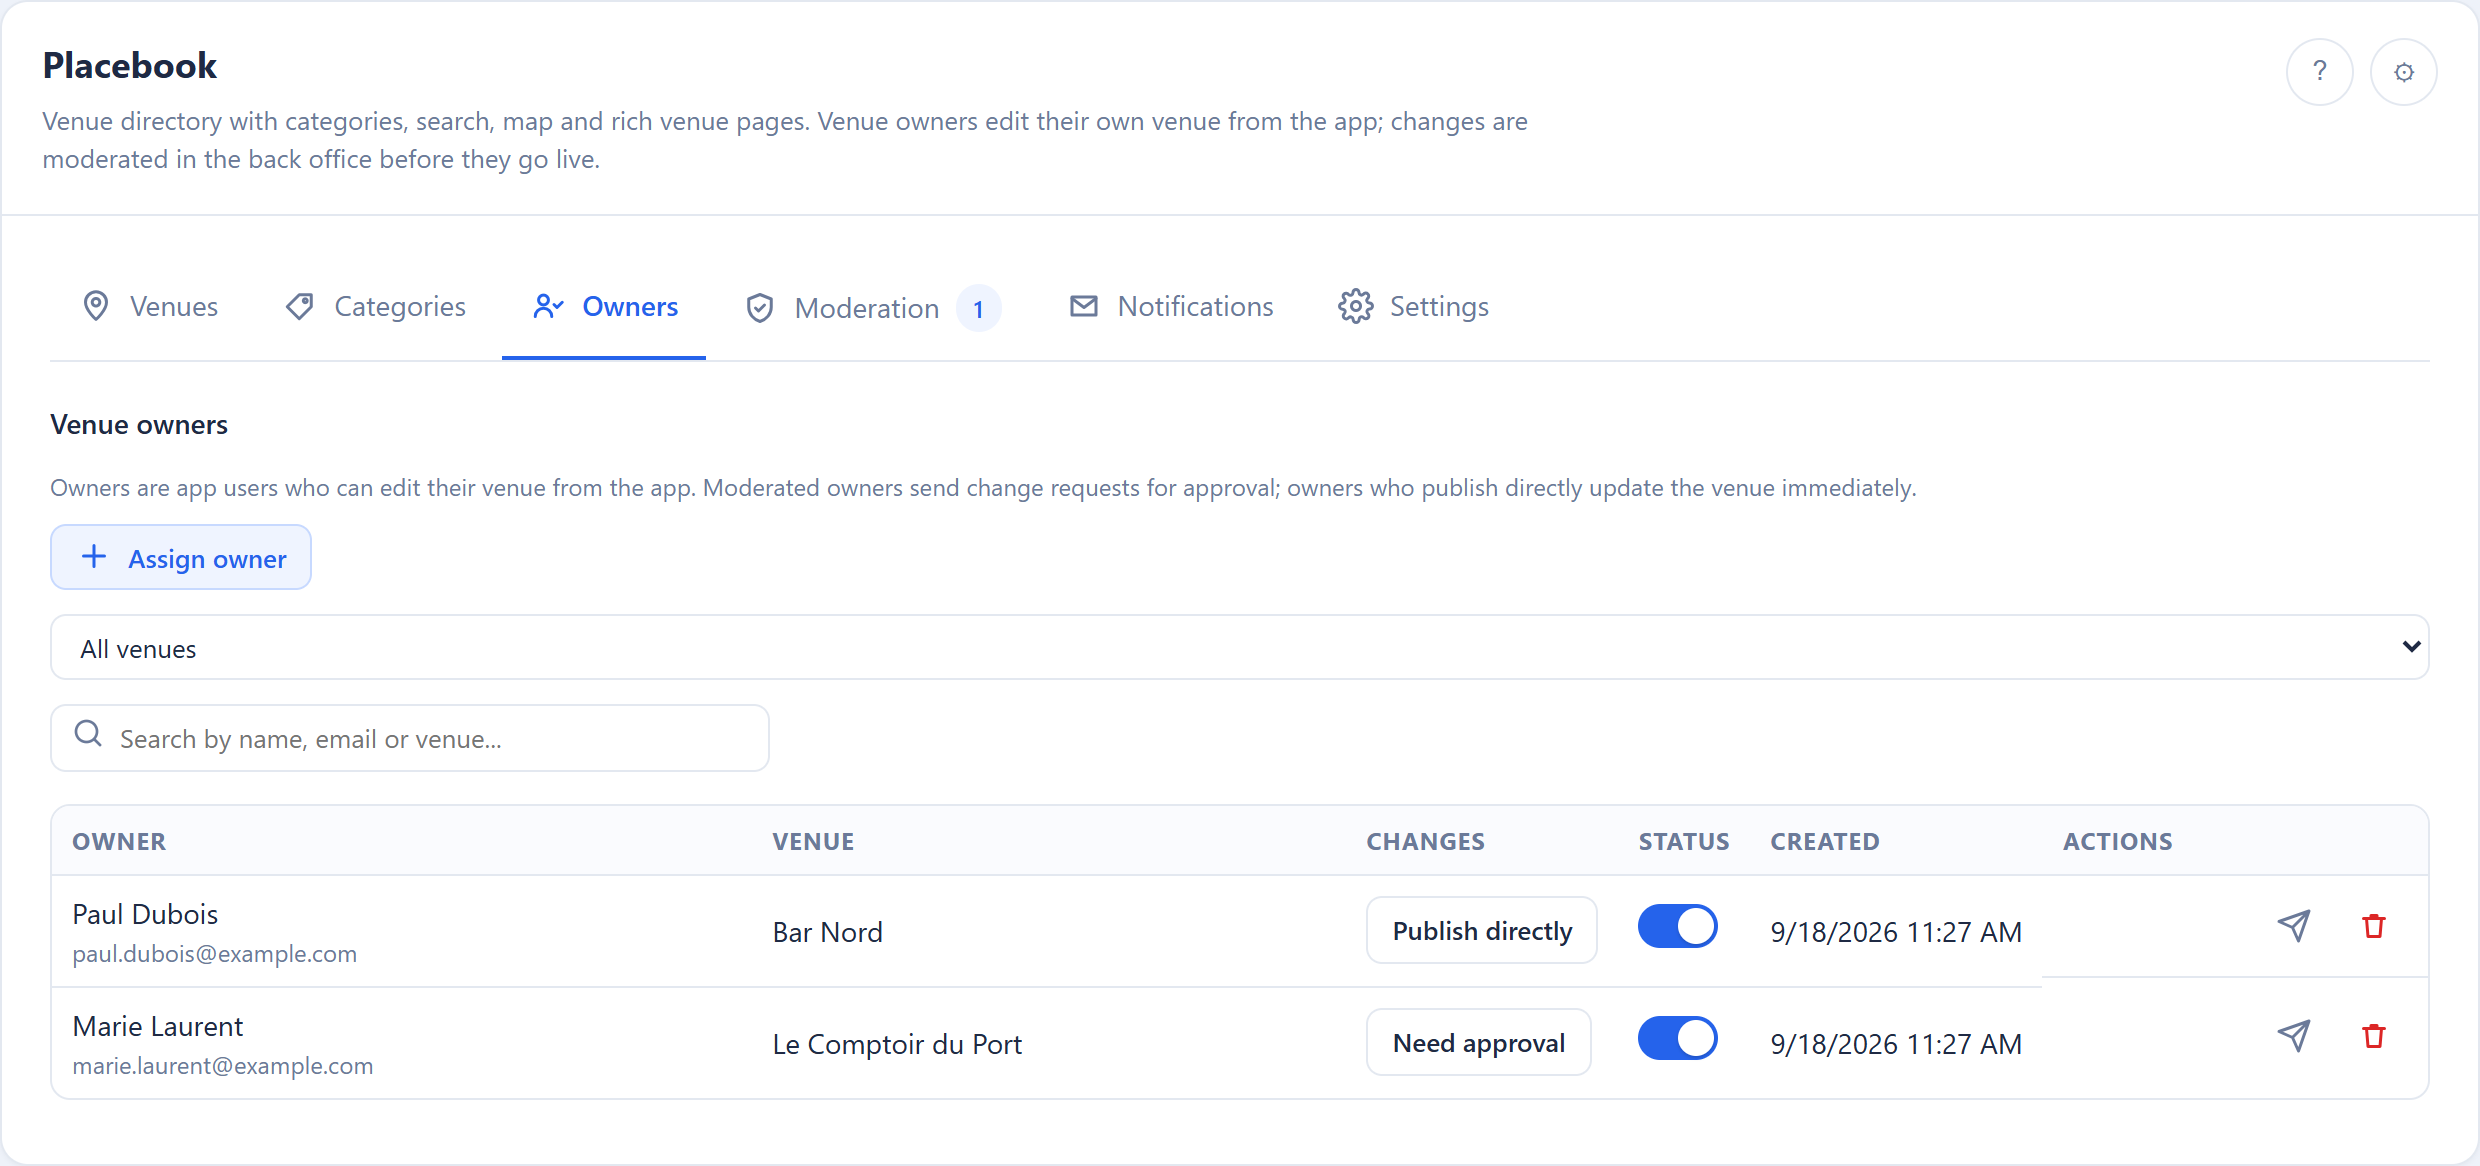Click the Bar Nord venue cell
The height and width of the screenshot is (1166, 2480).
[x=828, y=932]
